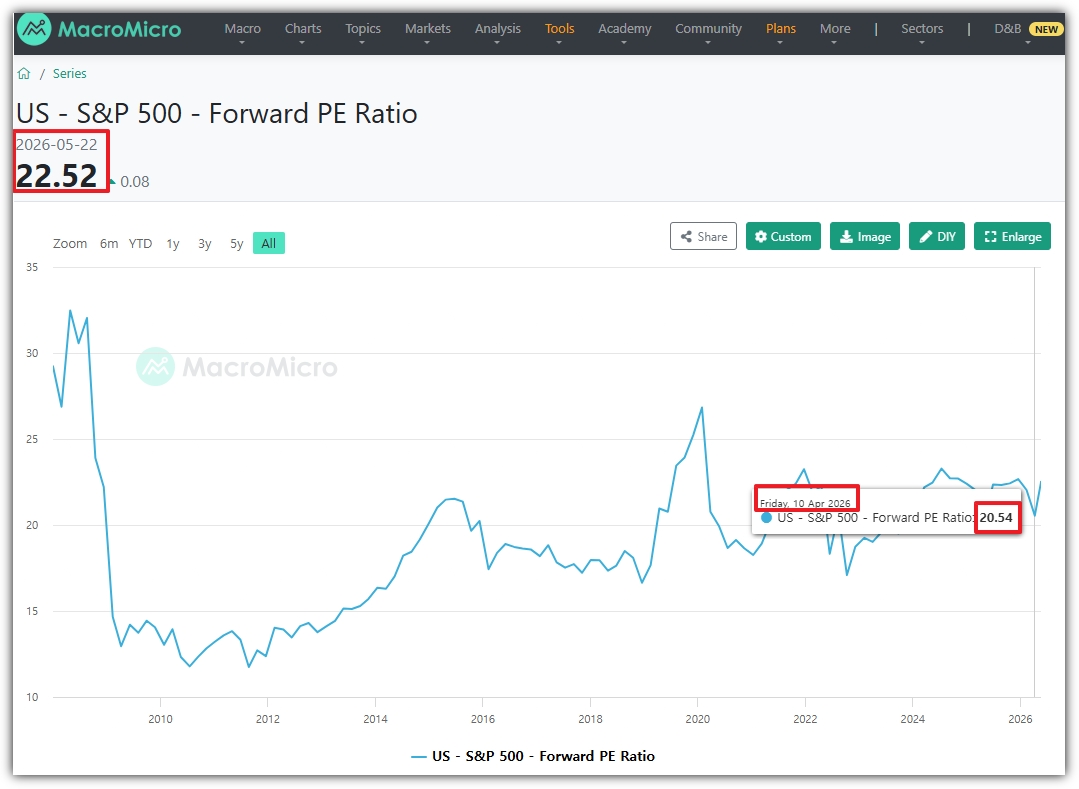Set chart zoom to 6m

(109, 244)
